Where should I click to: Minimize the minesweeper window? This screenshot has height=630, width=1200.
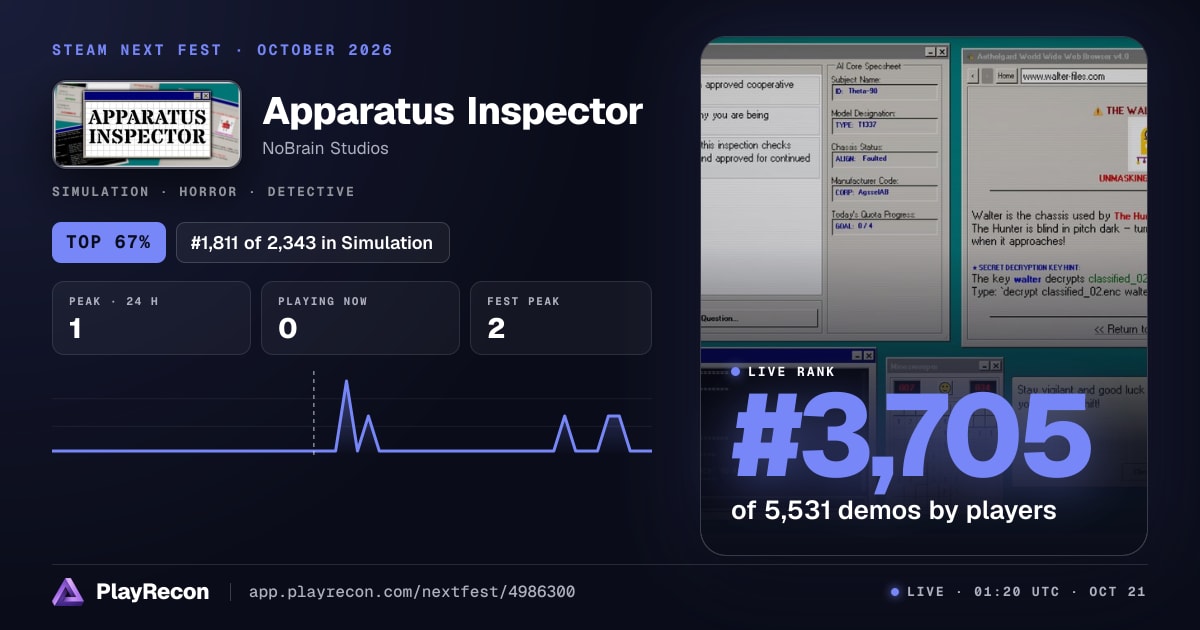(984, 366)
